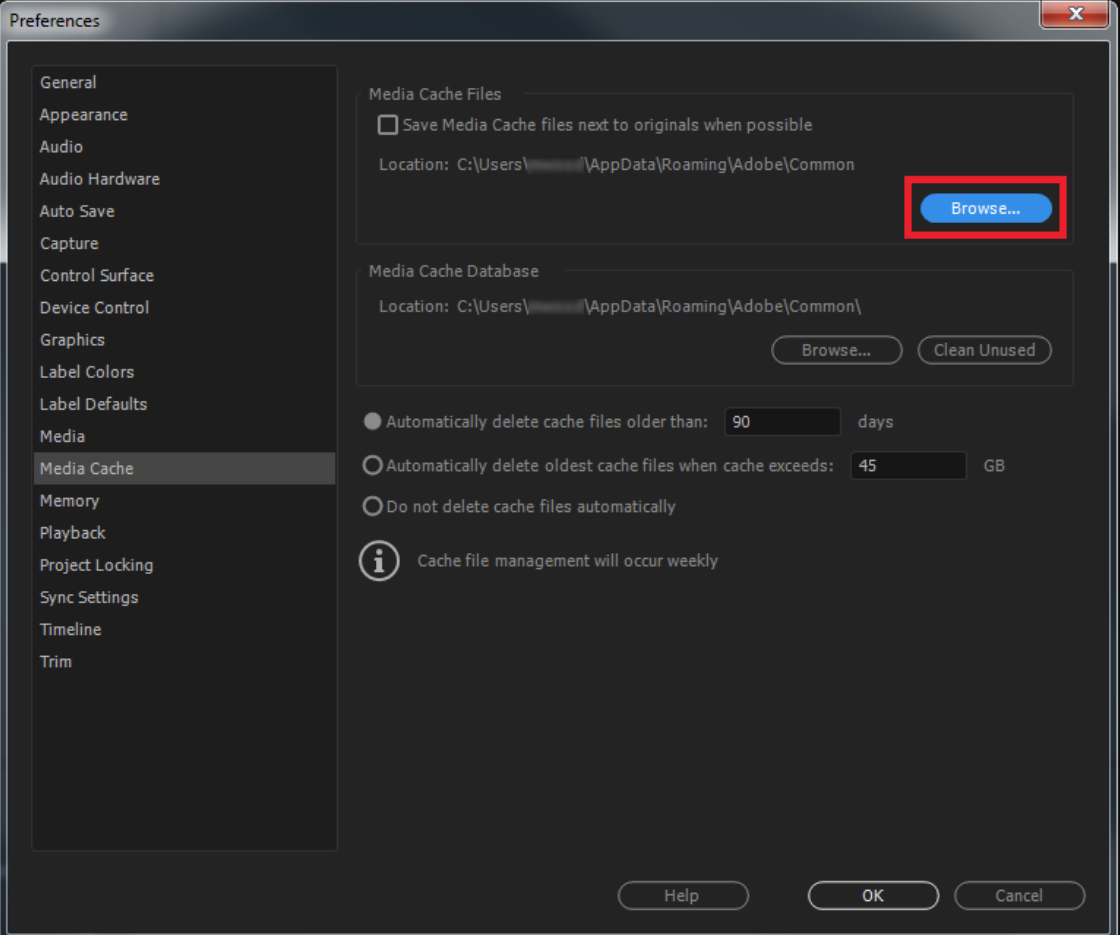This screenshot has width=1120, height=935.
Task: Open Help from the dialog footer
Action: tap(682, 895)
